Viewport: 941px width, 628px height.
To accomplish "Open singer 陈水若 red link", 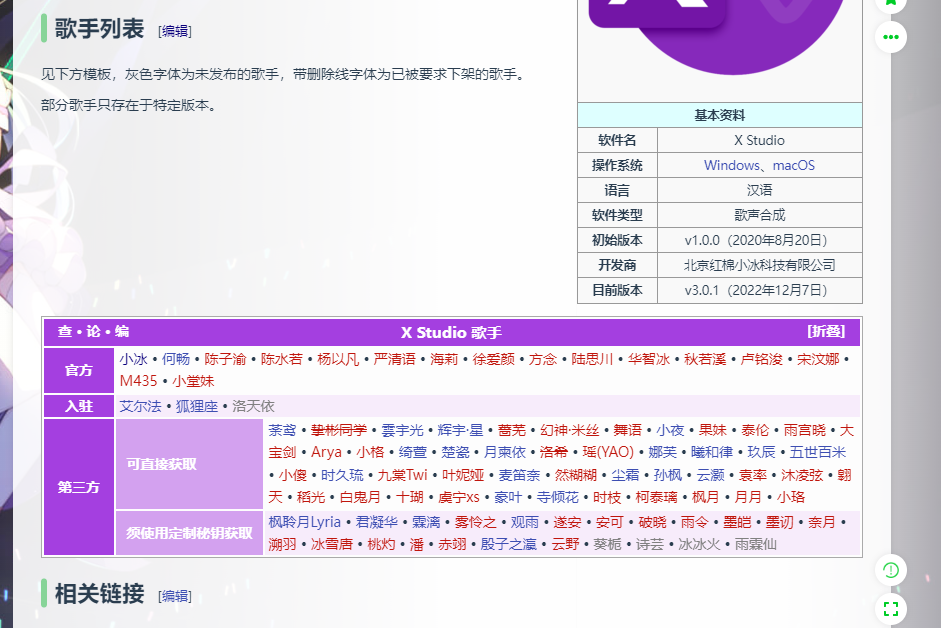I will coord(281,359).
